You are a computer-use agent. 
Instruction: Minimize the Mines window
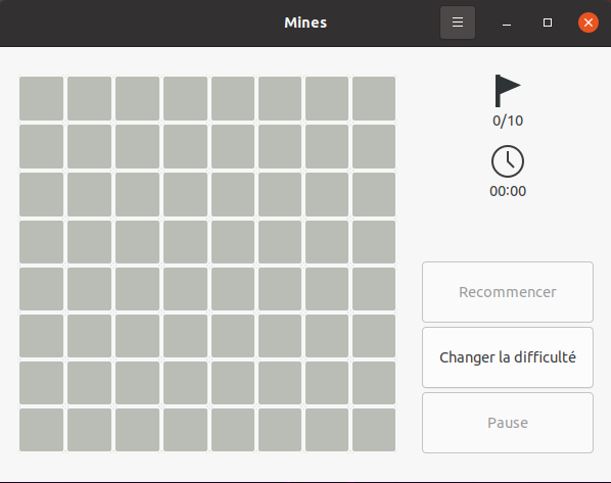507,22
